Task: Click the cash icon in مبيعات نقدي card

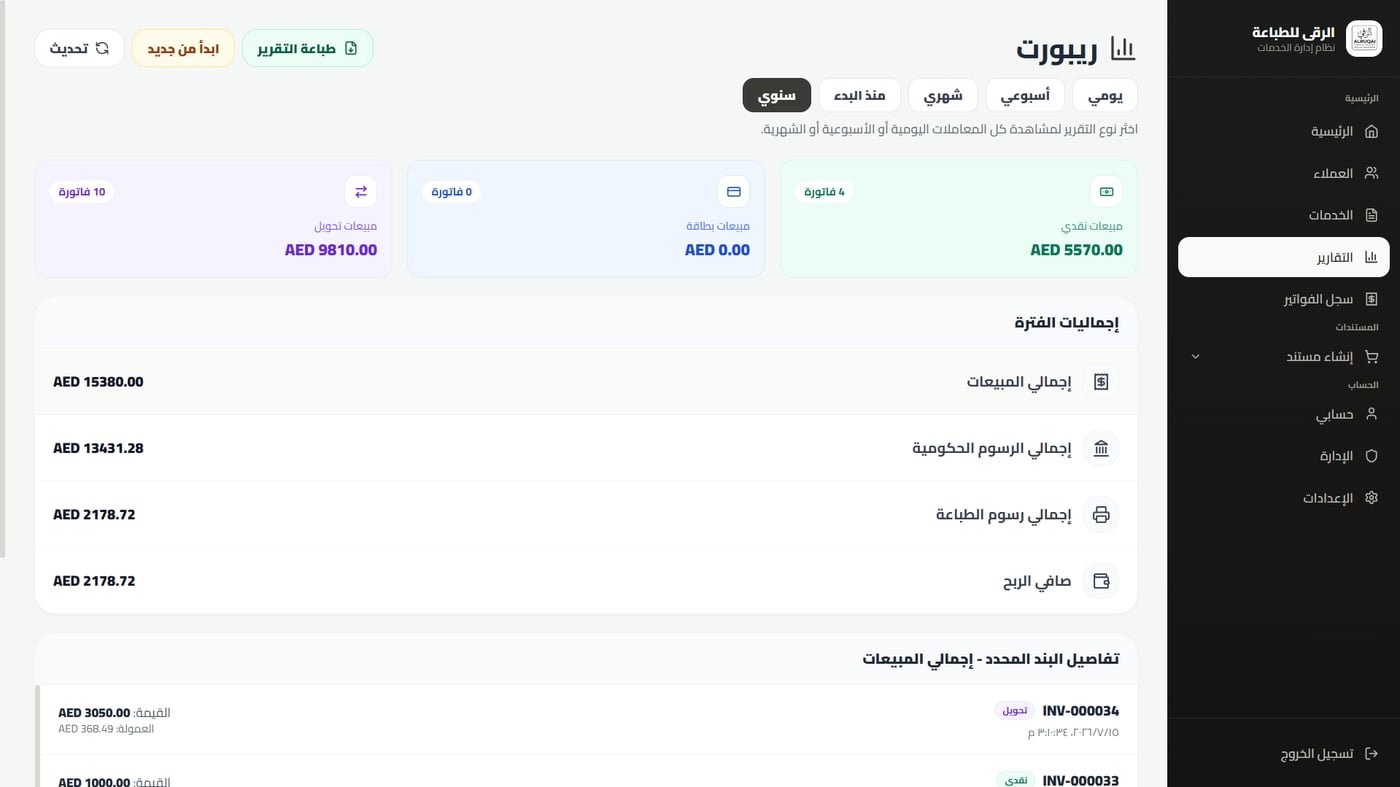Action: pyautogui.click(x=1106, y=192)
